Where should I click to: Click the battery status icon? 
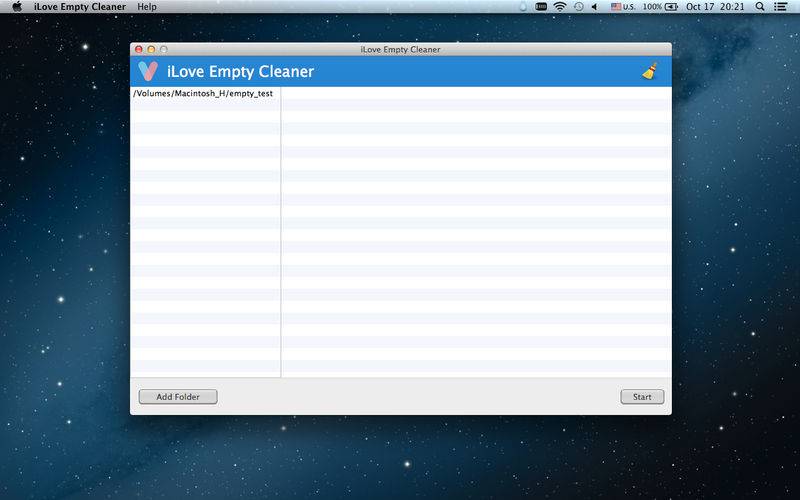(x=671, y=7)
